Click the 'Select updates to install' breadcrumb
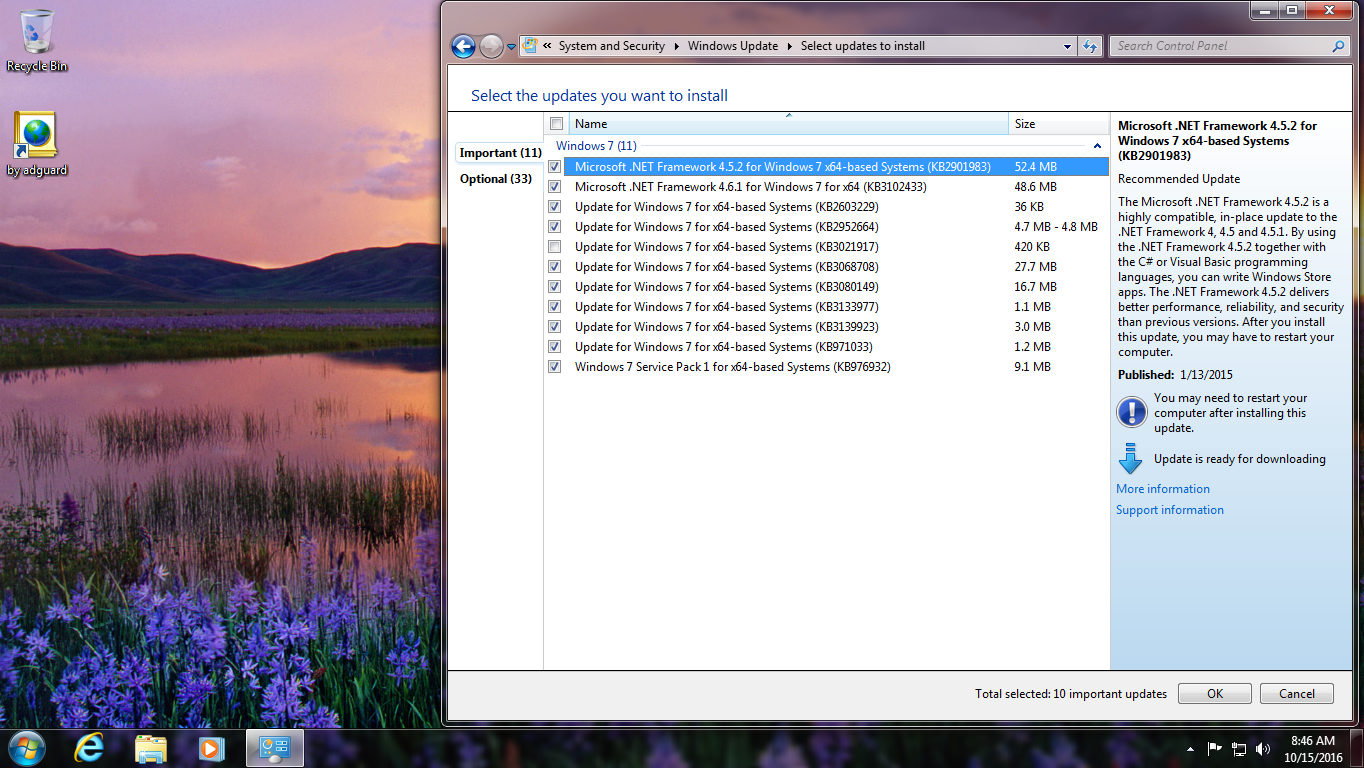This screenshot has height=768, width=1364. point(863,46)
